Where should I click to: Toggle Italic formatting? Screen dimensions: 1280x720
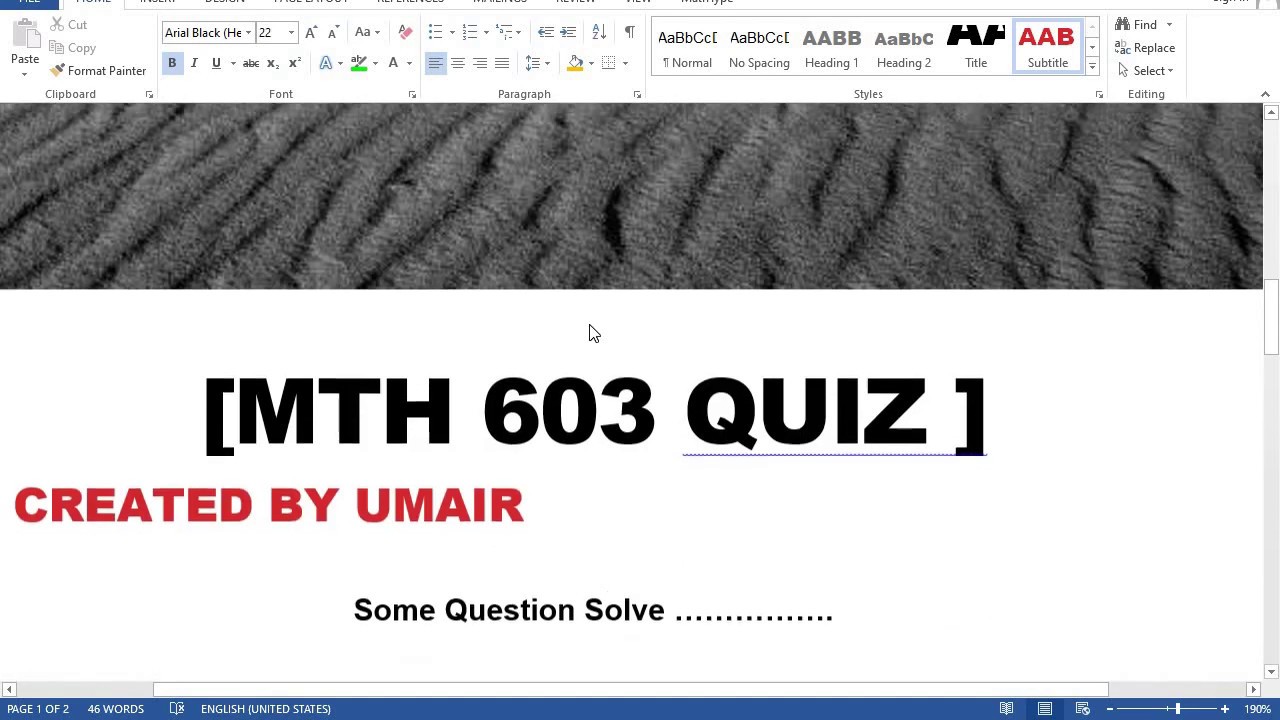(194, 63)
